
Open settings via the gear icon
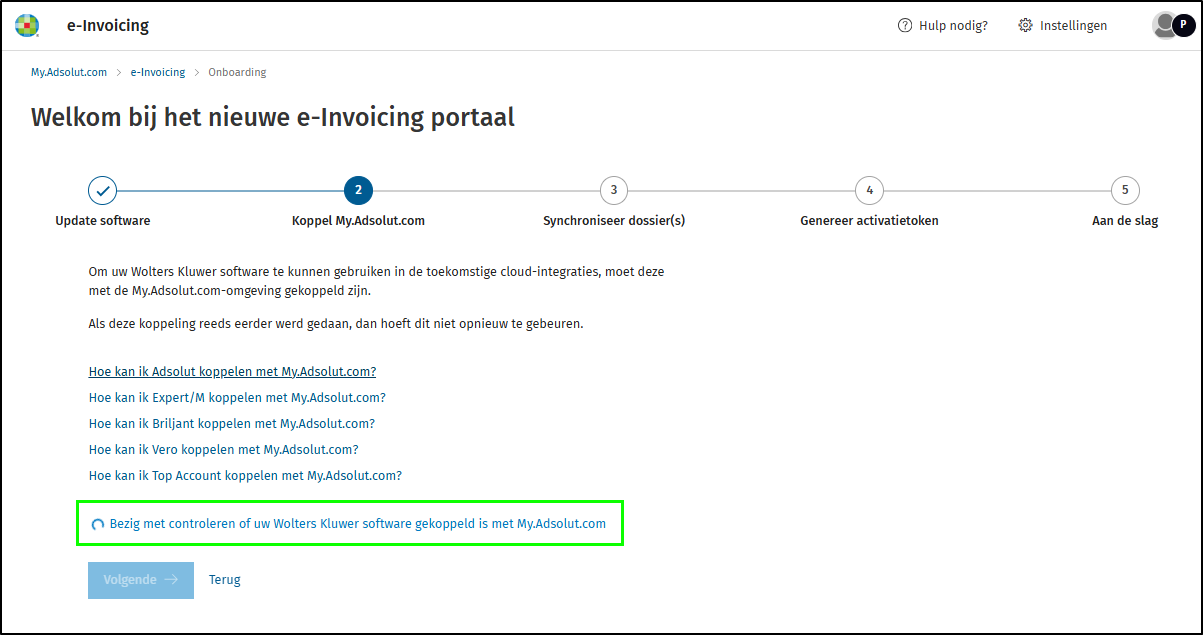[1025, 26]
